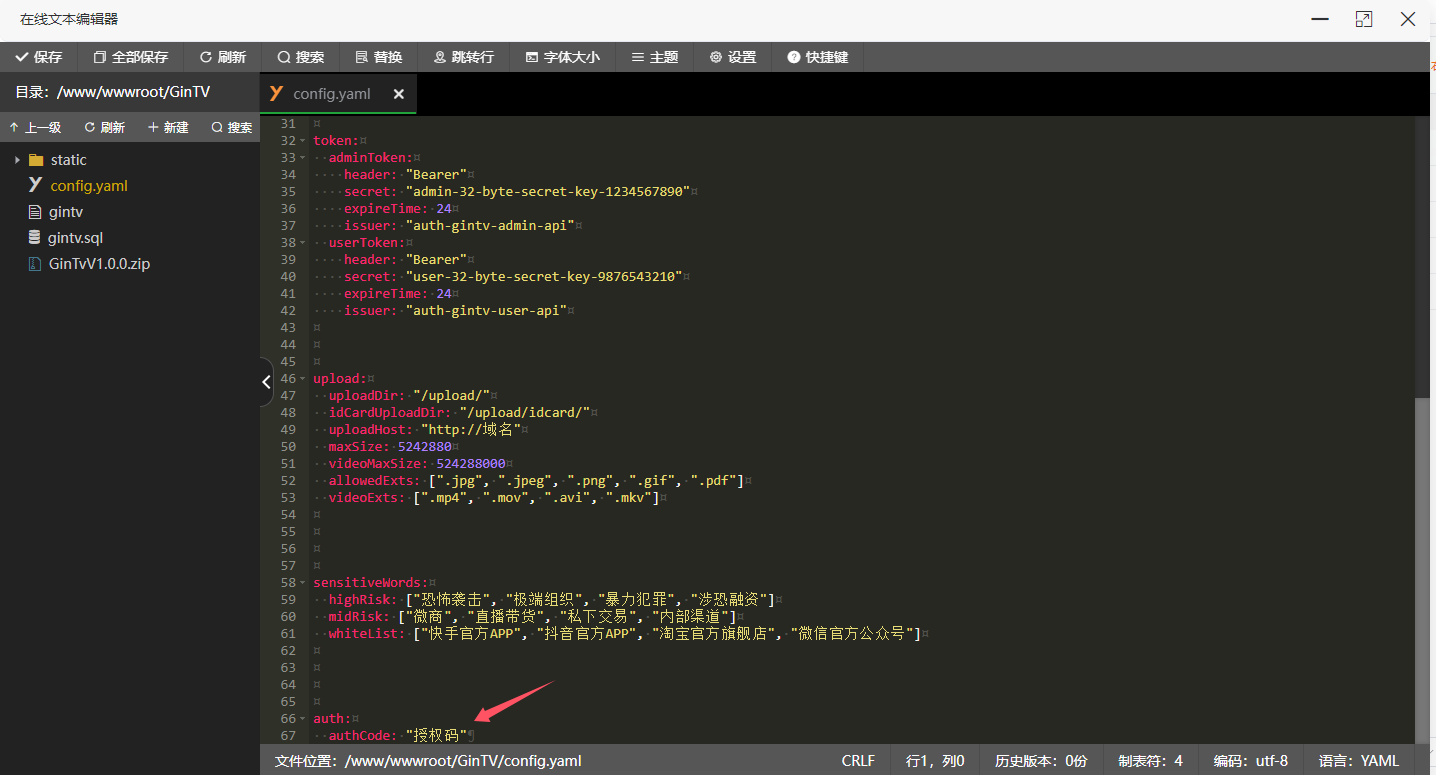Open 跳转行 go-to-line tool

point(464,57)
